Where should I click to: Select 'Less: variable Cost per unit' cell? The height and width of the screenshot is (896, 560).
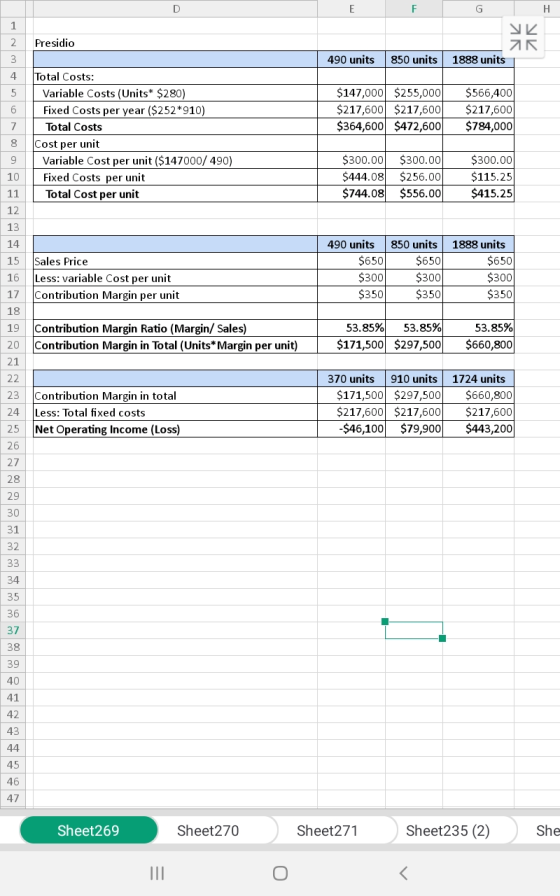tap(175, 278)
